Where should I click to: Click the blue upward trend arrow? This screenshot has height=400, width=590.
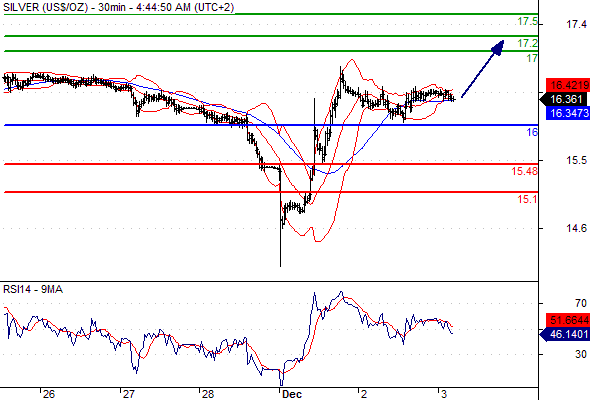(482, 69)
